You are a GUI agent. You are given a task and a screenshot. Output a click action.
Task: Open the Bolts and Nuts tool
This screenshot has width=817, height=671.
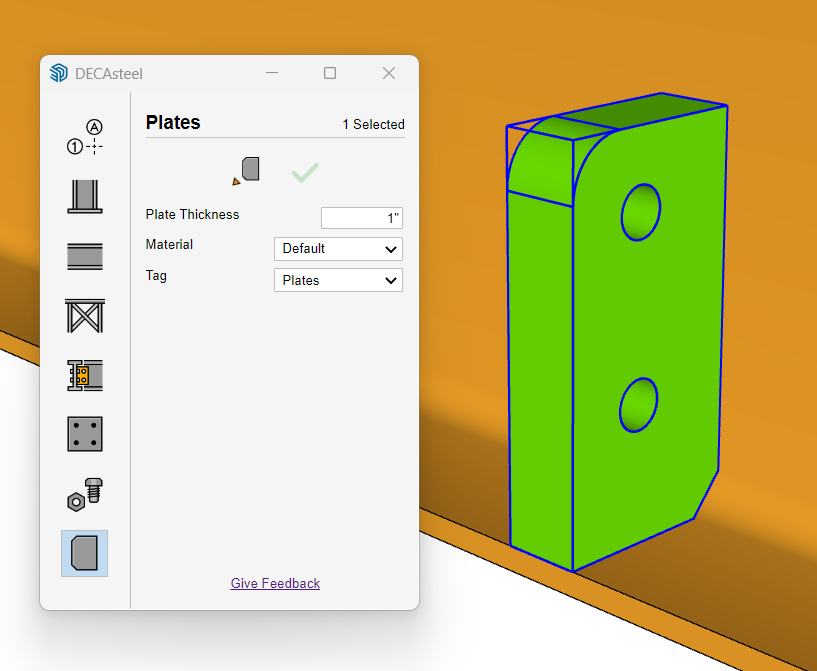(x=85, y=494)
